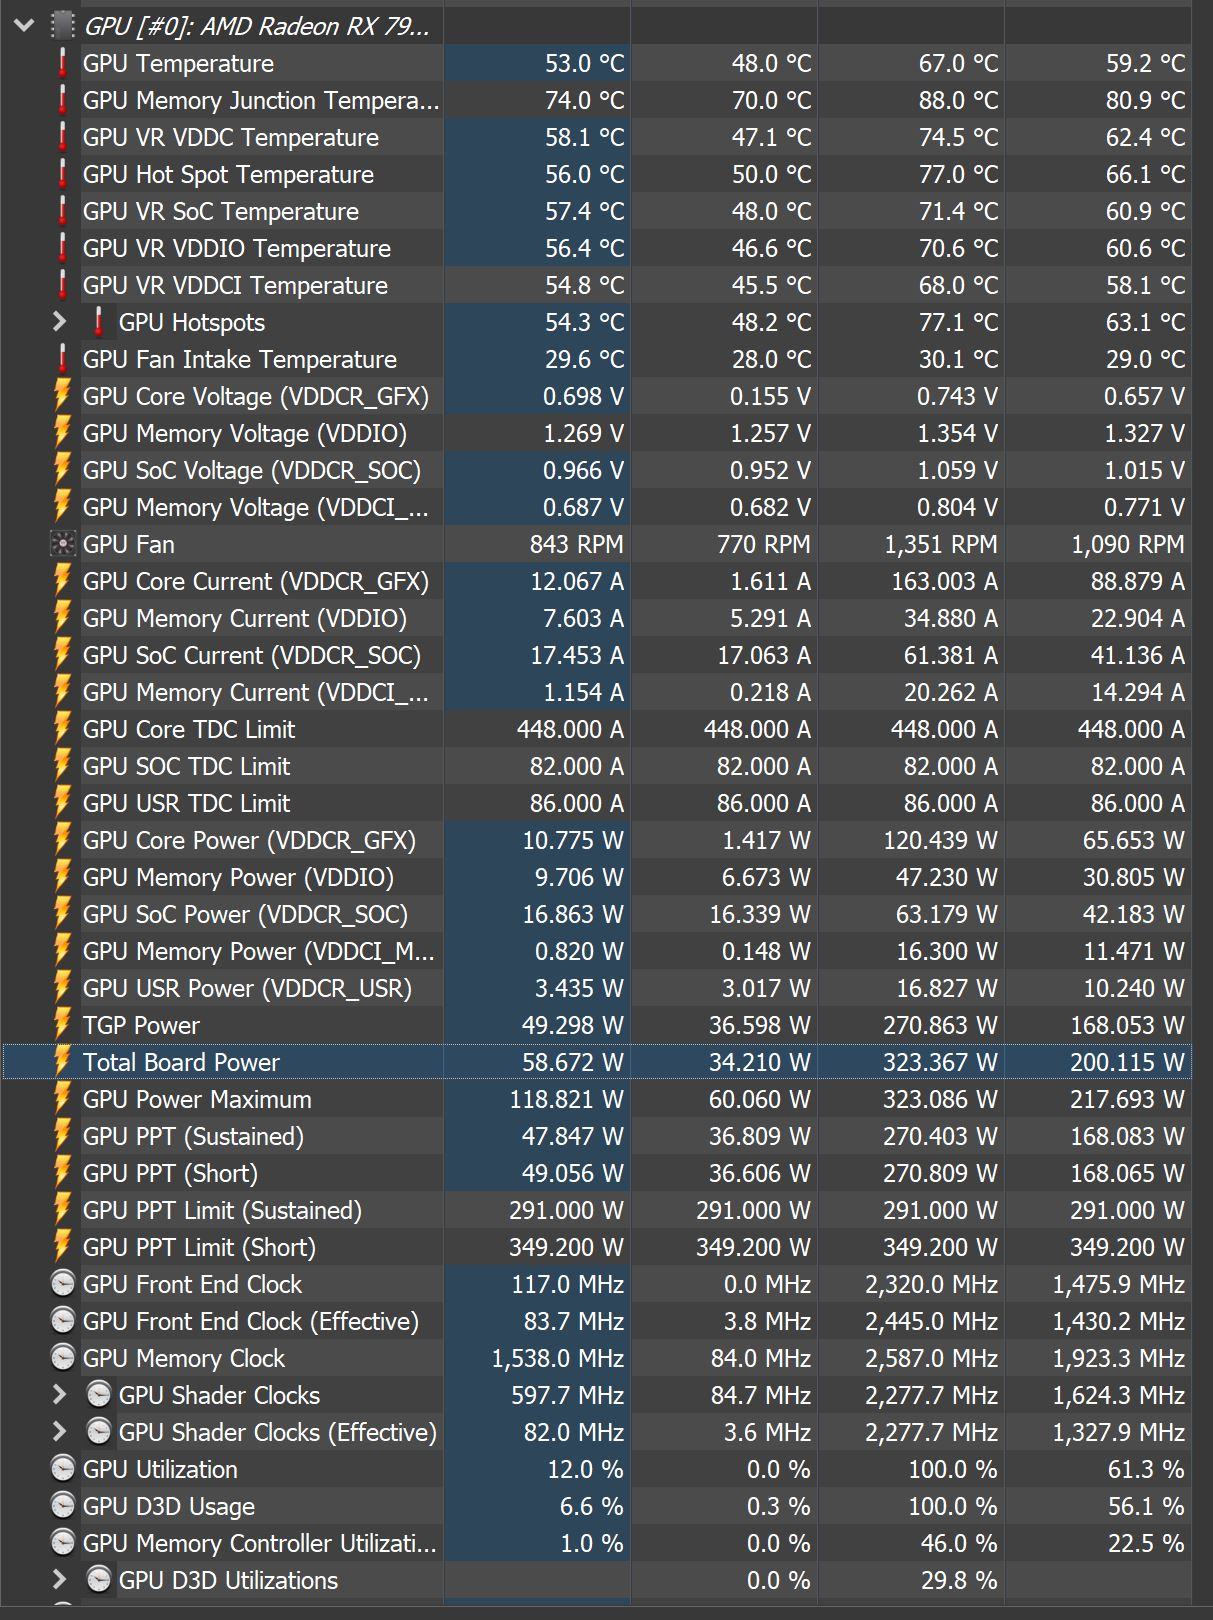Click the 323.367 W maximum board power value
Screen dimensions: 1213x1620
(x=939, y=1062)
